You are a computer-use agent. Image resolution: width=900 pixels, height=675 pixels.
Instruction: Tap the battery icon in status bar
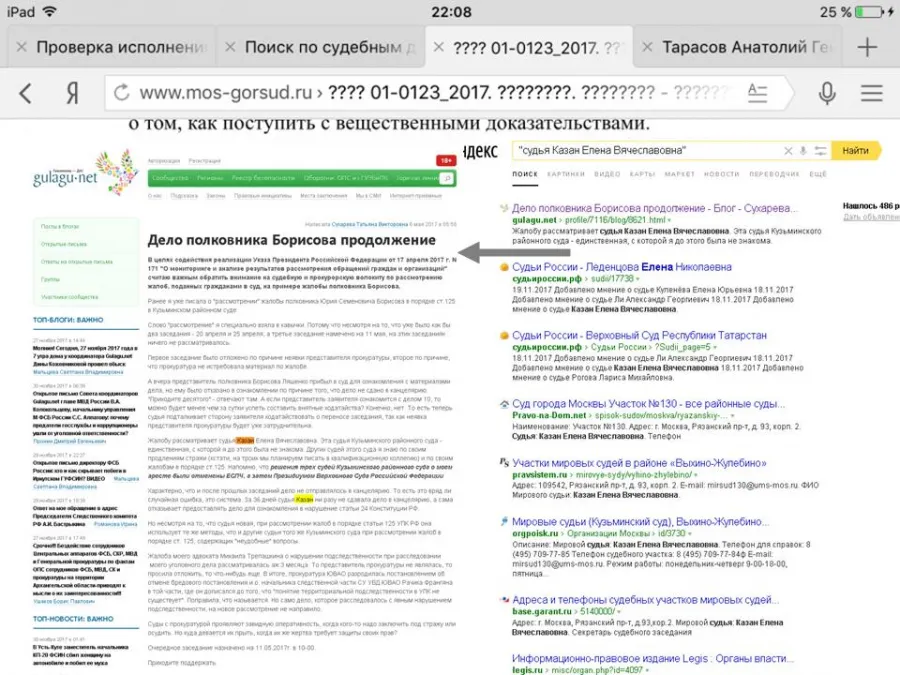pyautogui.click(x=870, y=11)
